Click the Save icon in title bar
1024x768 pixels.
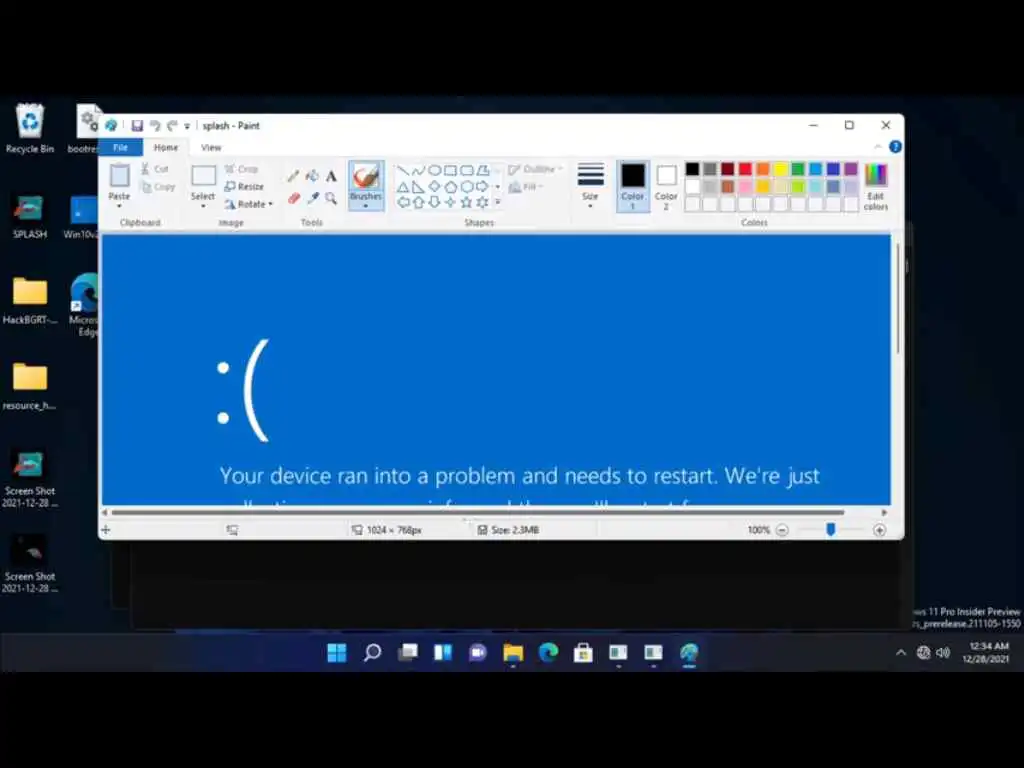(137, 125)
